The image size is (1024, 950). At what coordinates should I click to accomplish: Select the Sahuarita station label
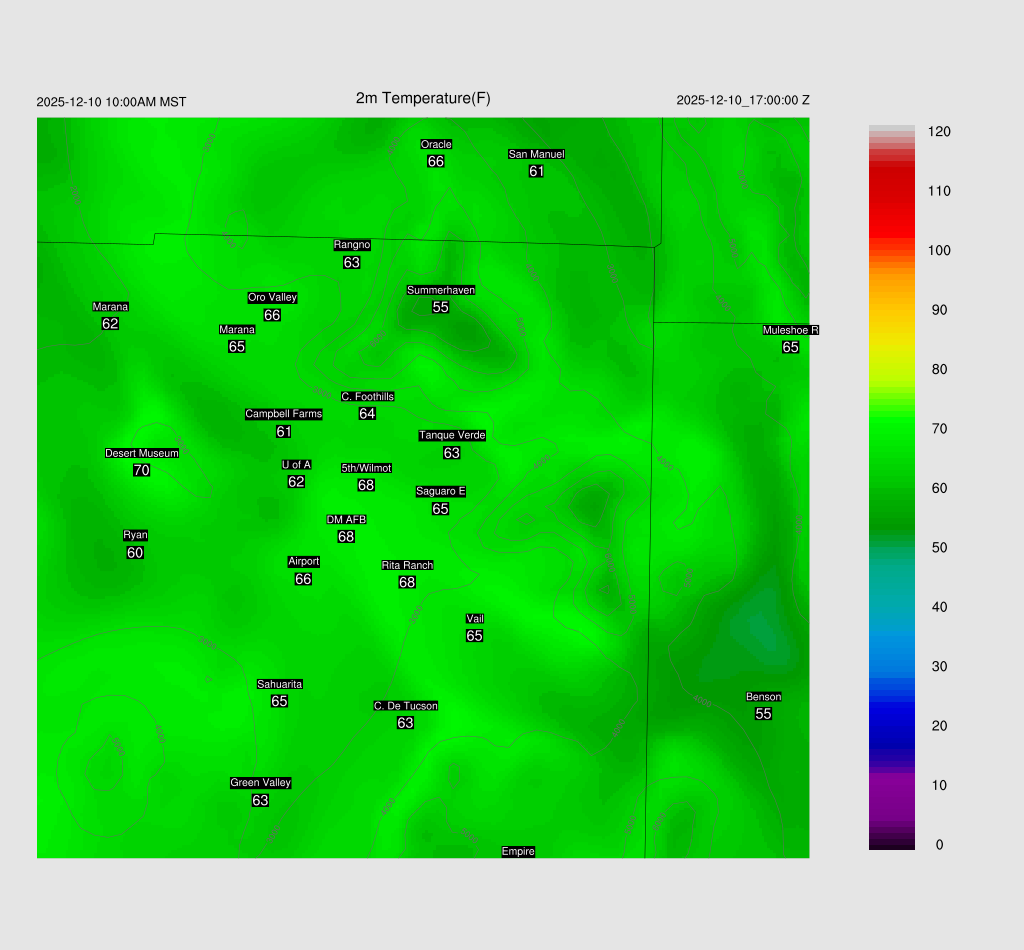point(279,684)
